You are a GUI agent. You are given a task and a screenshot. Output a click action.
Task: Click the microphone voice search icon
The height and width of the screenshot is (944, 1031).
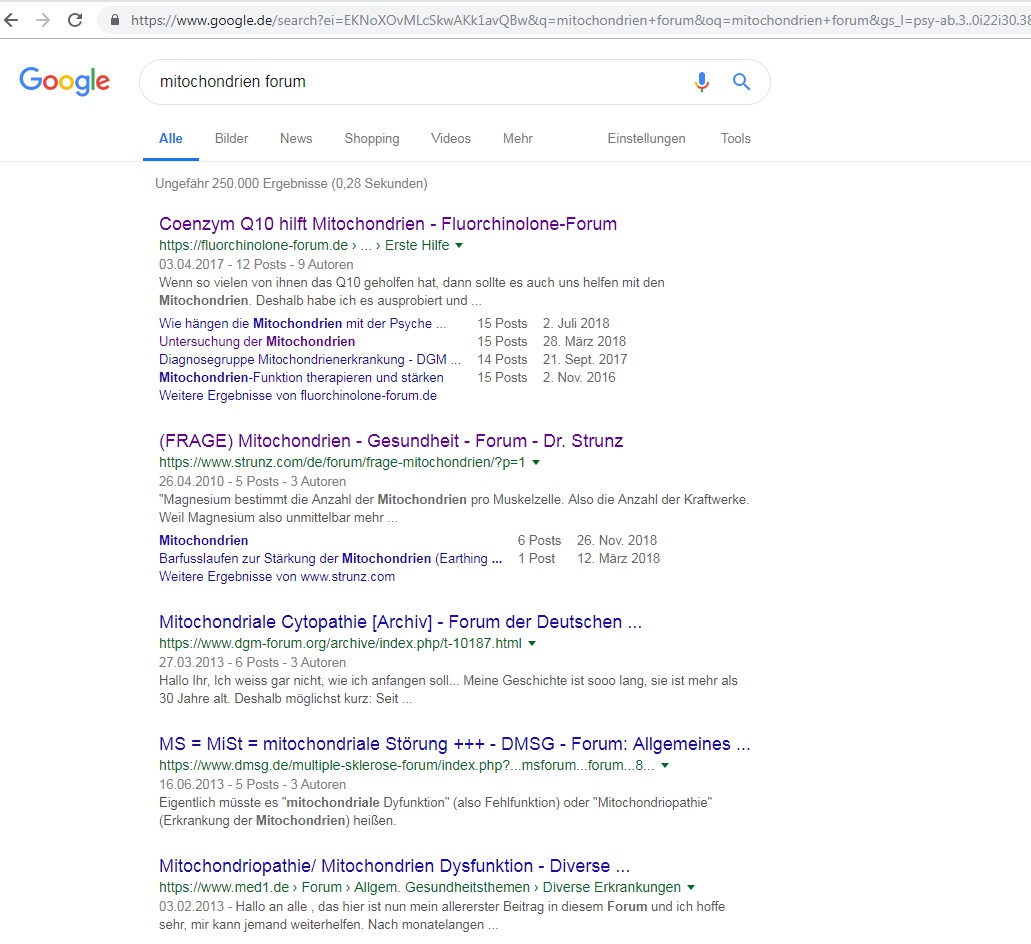point(702,82)
